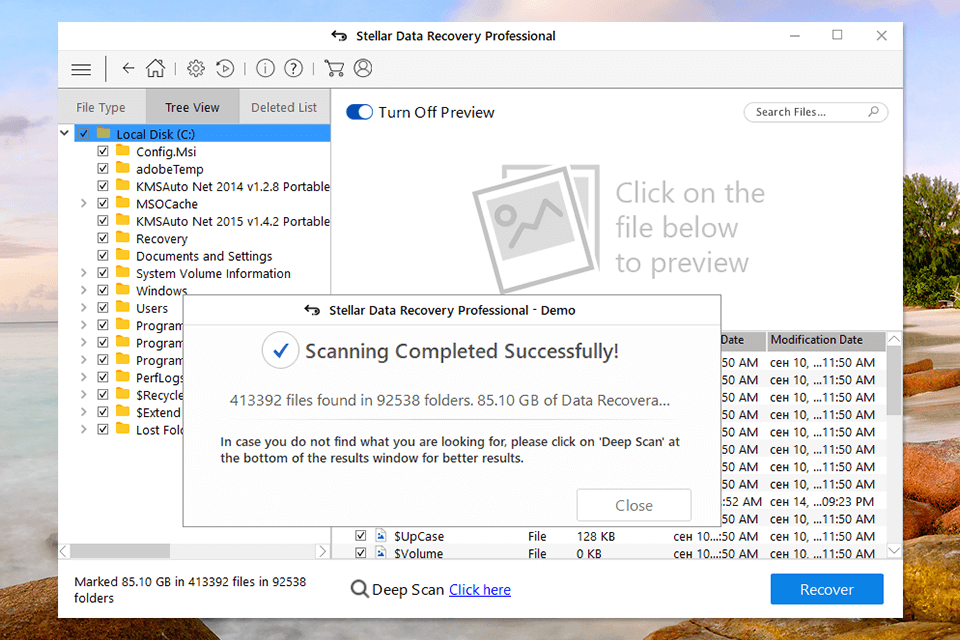Switch to the File Type tab
960x640 pixels.
click(101, 108)
